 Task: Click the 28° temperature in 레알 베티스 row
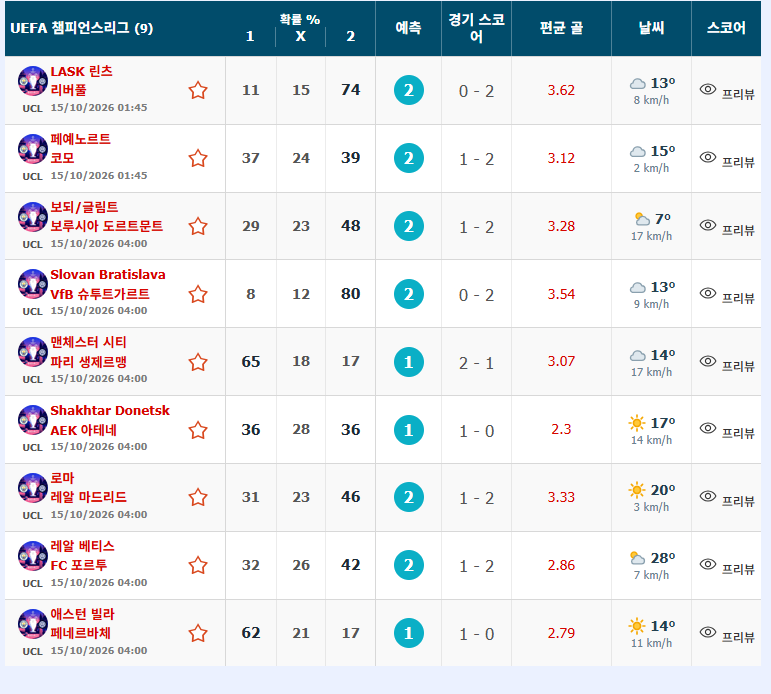point(663,558)
